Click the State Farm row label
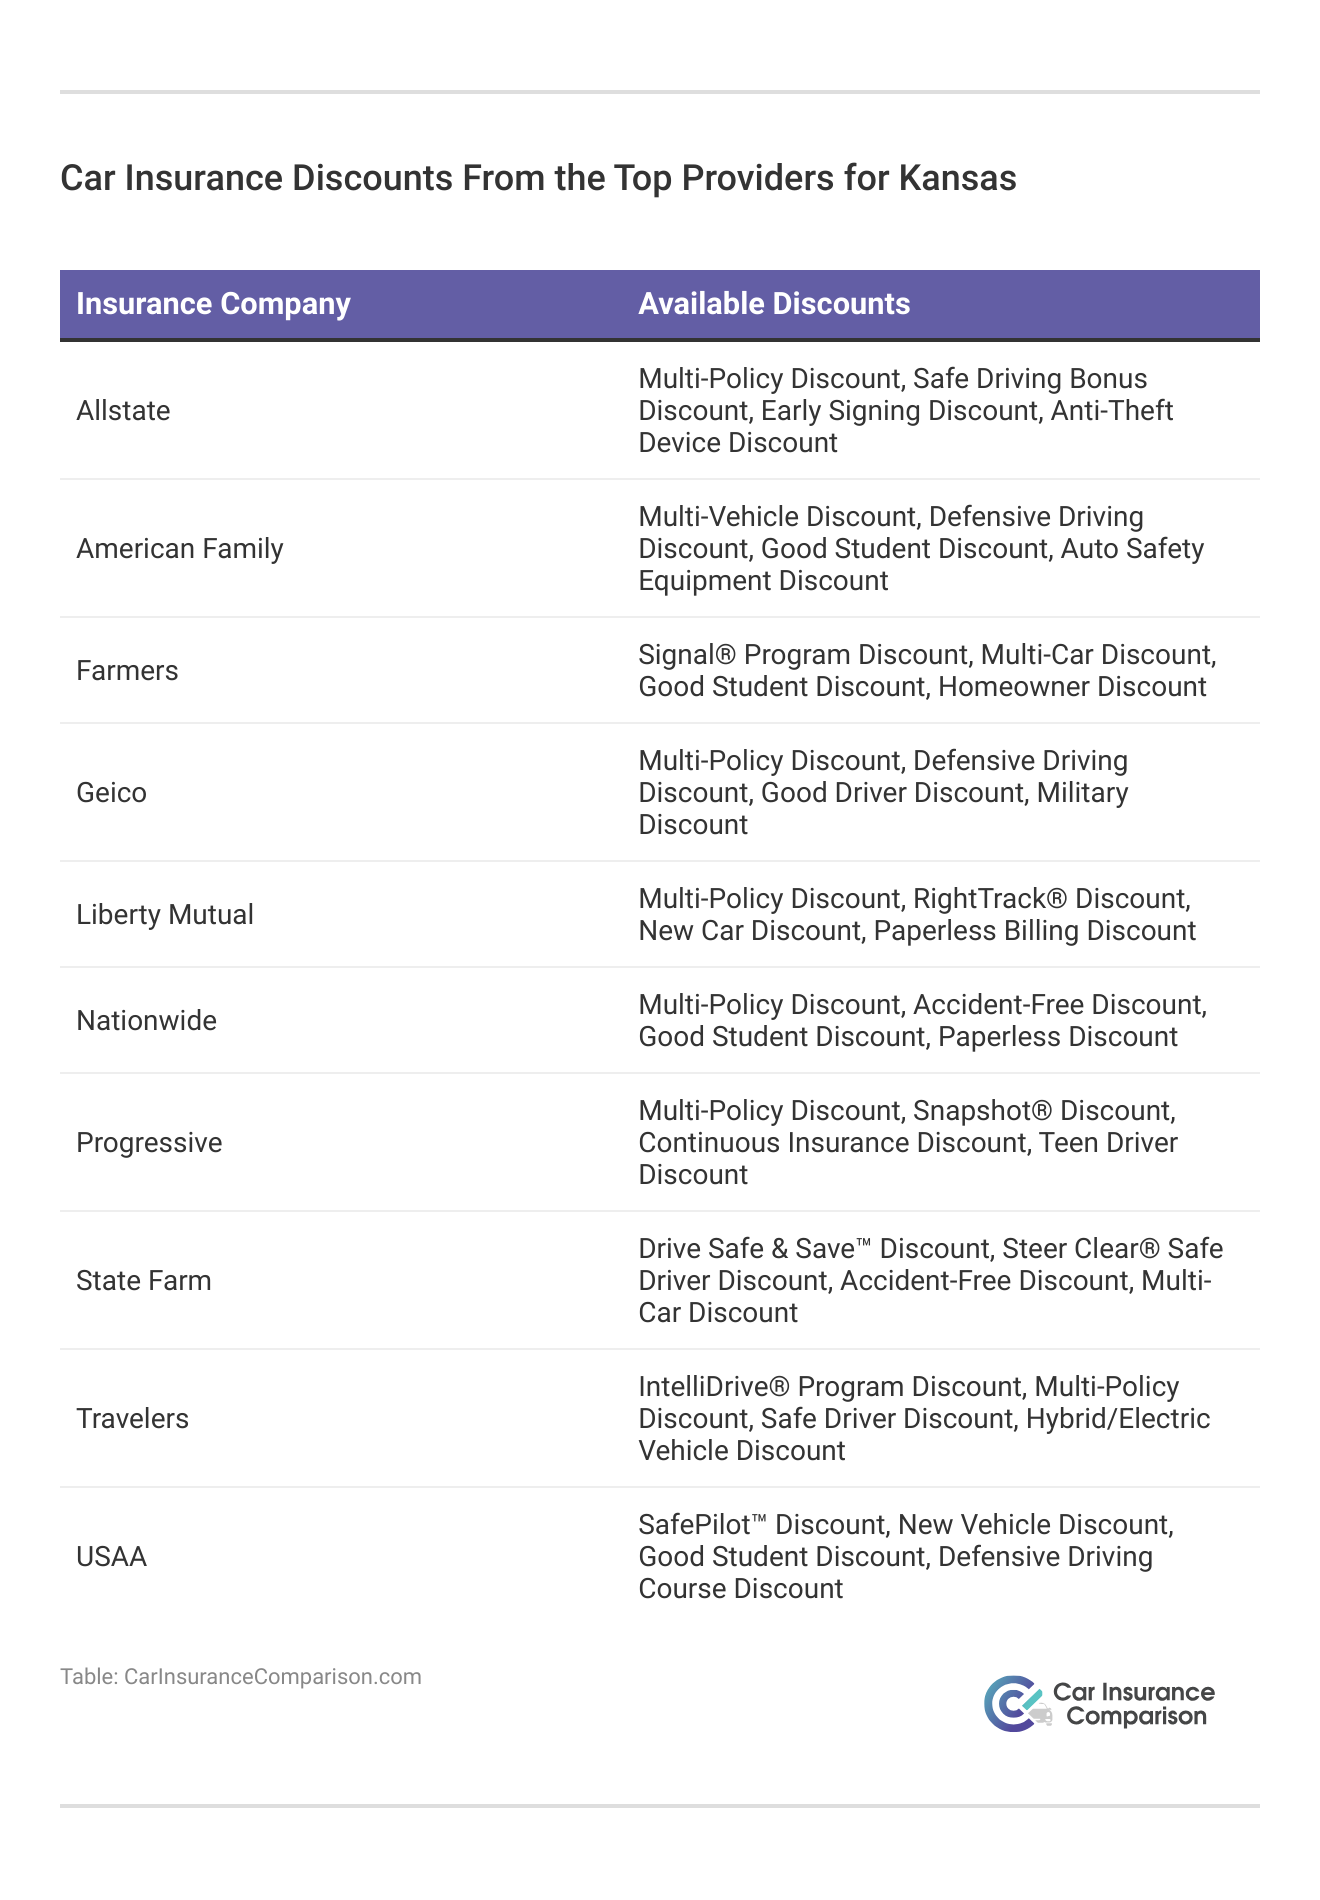The width and height of the screenshot is (1320, 1900). point(144,1281)
